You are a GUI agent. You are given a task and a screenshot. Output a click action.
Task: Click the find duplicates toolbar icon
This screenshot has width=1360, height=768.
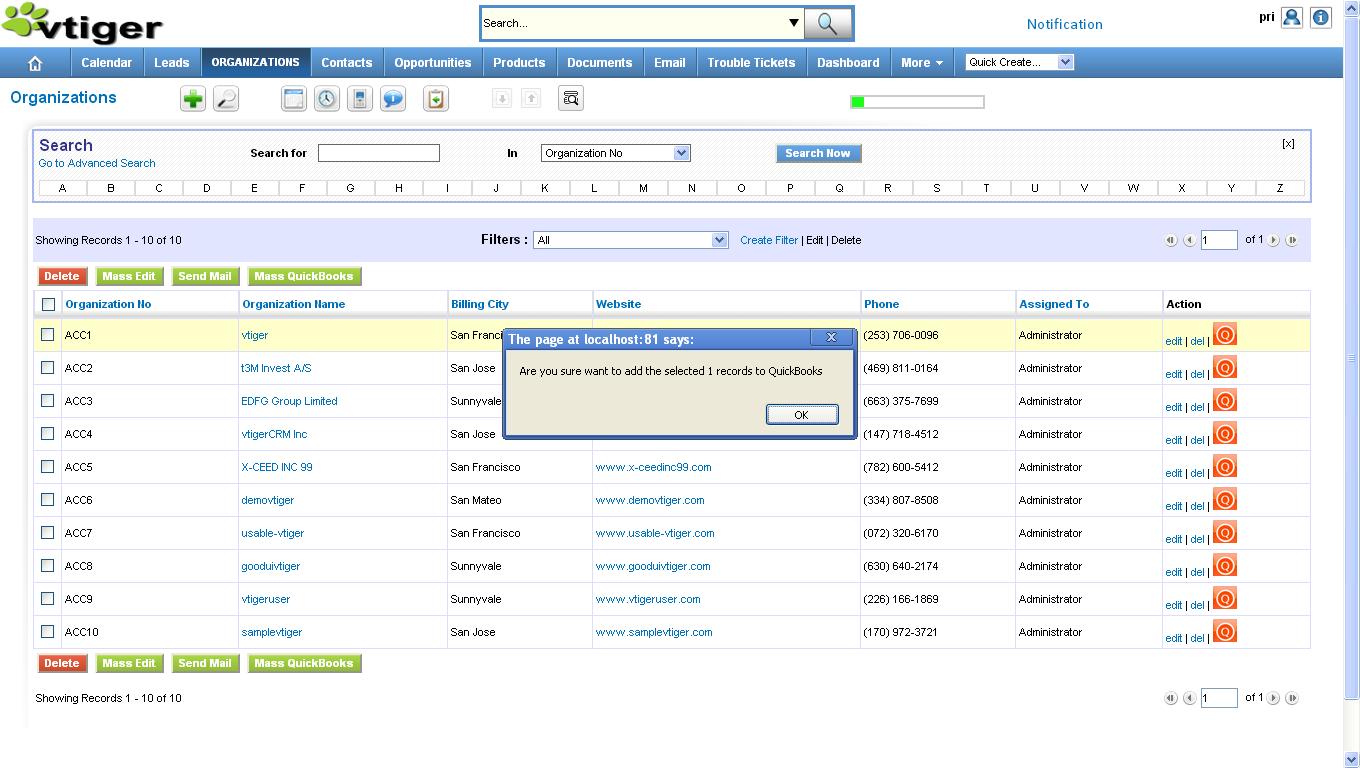point(570,98)
